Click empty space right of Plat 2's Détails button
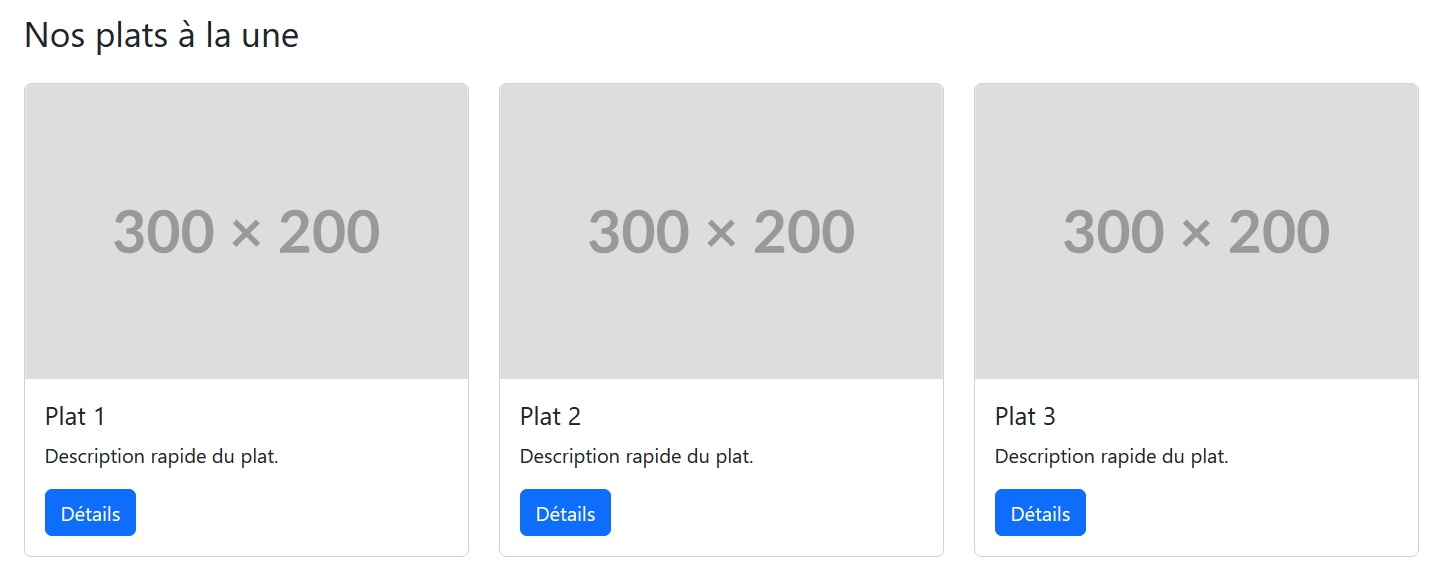The image size is (1443, 575). tap(775, 513)
